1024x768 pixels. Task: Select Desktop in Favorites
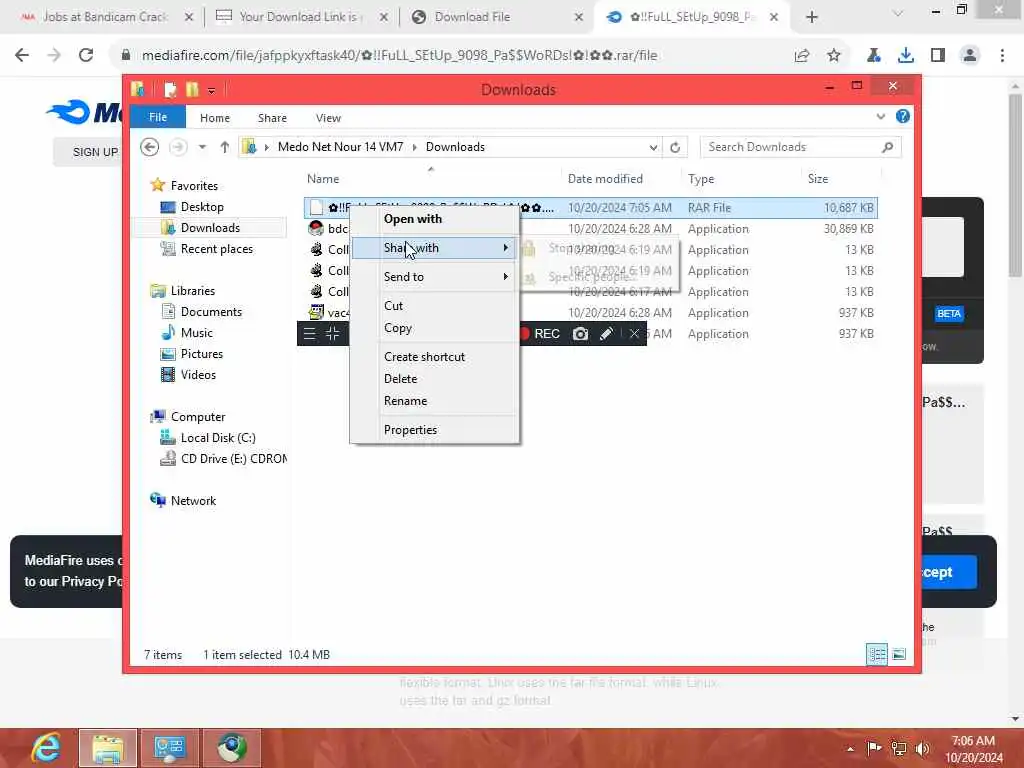(x=202, y=207)
